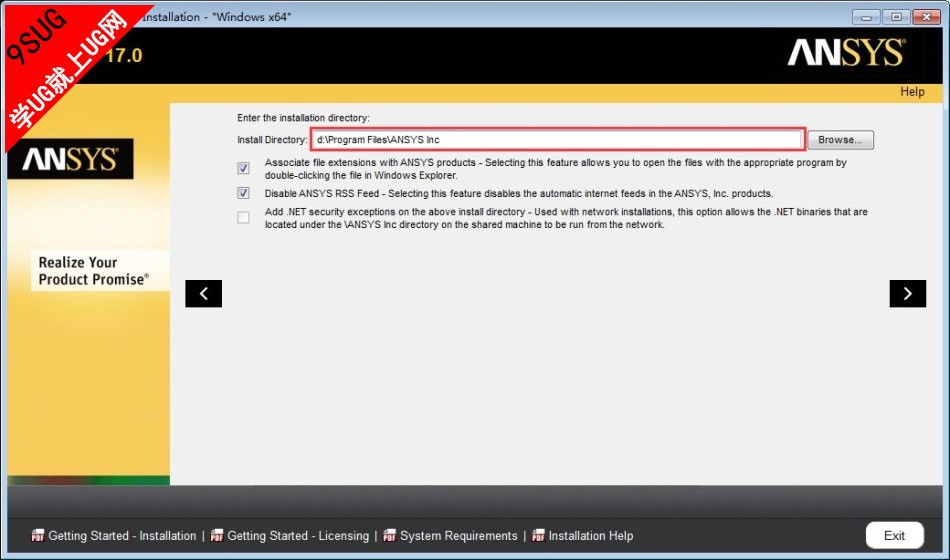950x560 pixels.
Task: Open Installation Help link
Action: pos(591,536)
